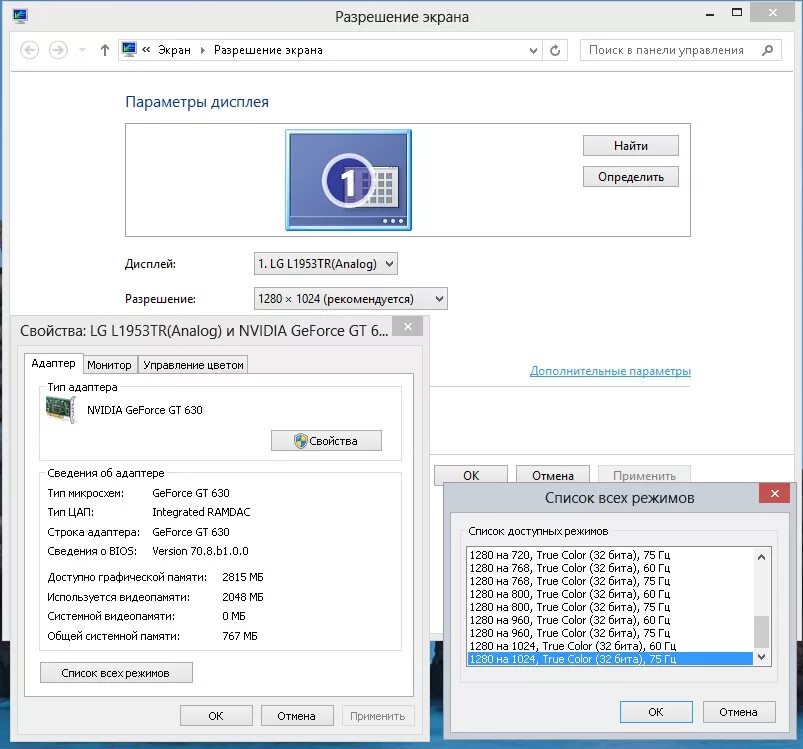The height and width of the screenshot is (749, 803).
Task: Open the Разрешение dropdown list
Action: [351, 298]
